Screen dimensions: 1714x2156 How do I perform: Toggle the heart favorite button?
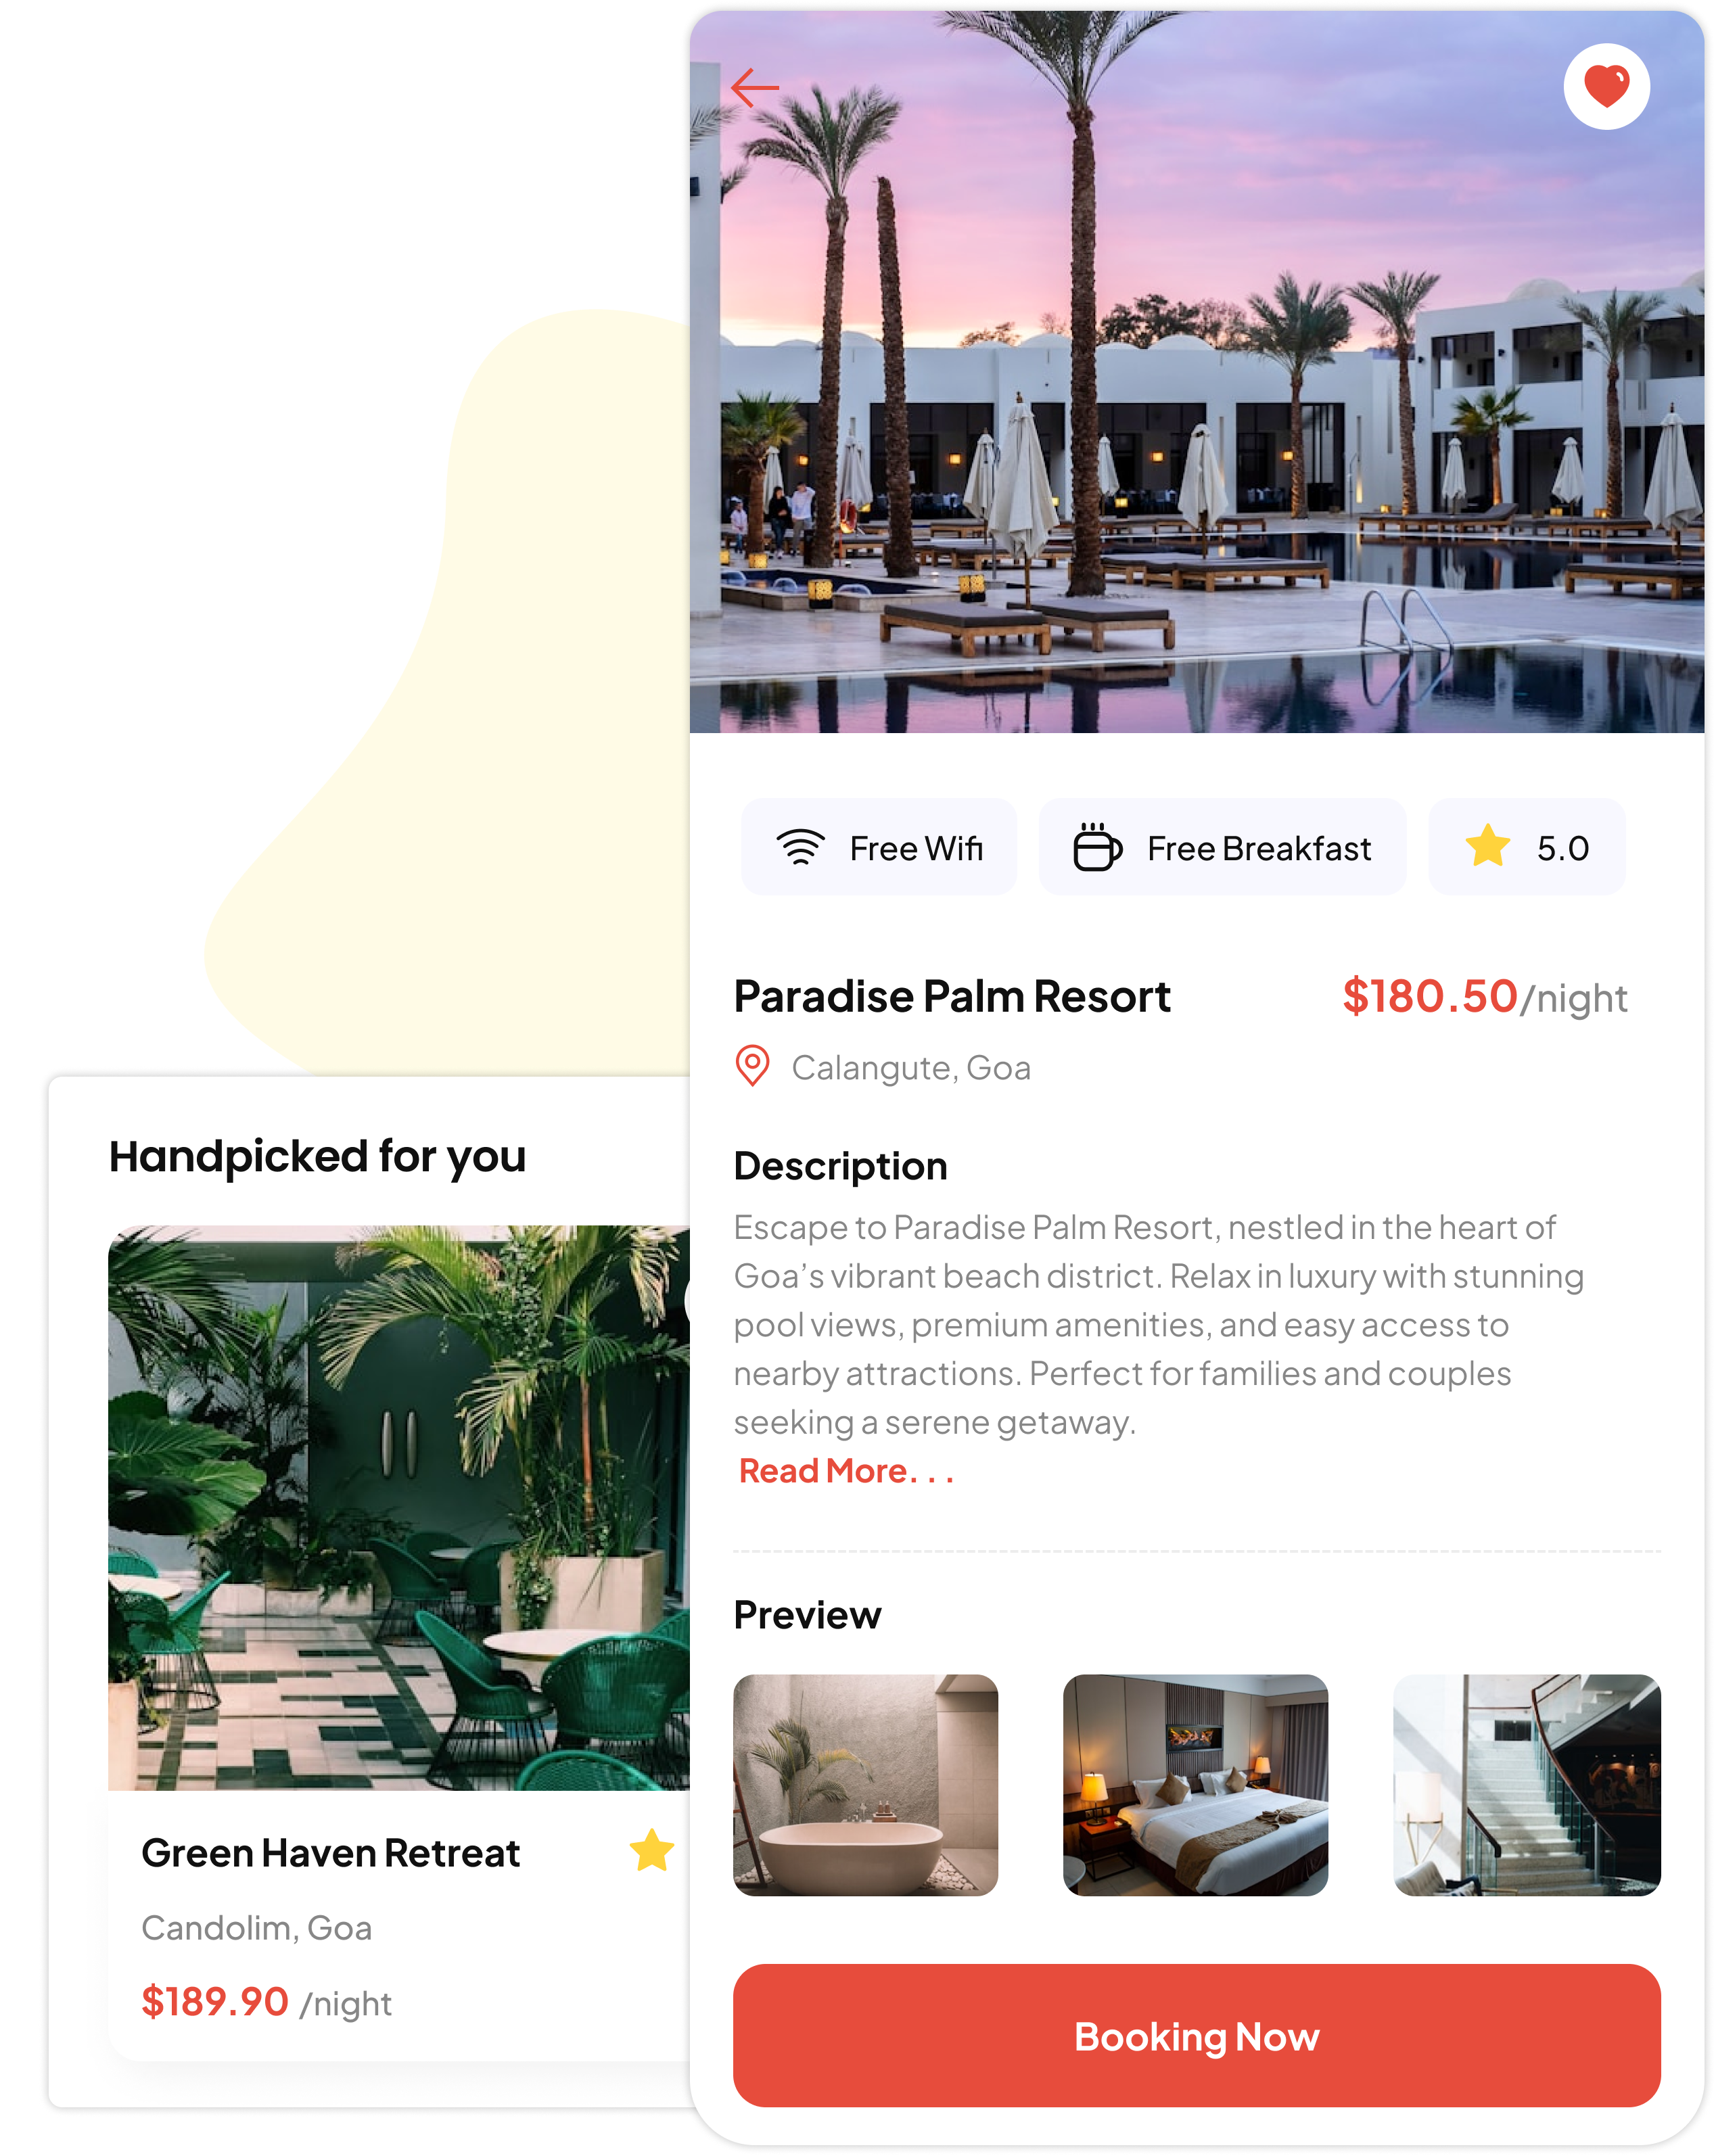[1606, 86]
